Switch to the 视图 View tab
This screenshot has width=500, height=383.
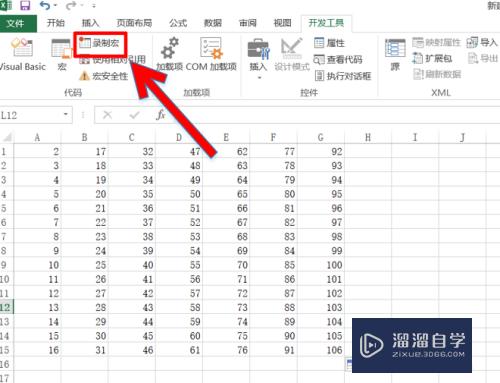tap(282, 23)
